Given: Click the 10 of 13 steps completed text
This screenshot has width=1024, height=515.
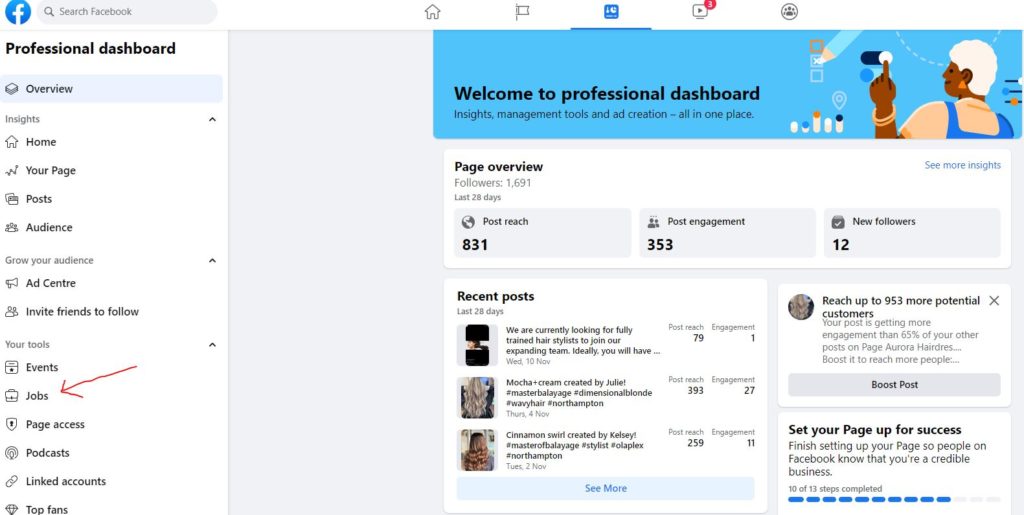Looking at the screenshot, I should 835,488.
